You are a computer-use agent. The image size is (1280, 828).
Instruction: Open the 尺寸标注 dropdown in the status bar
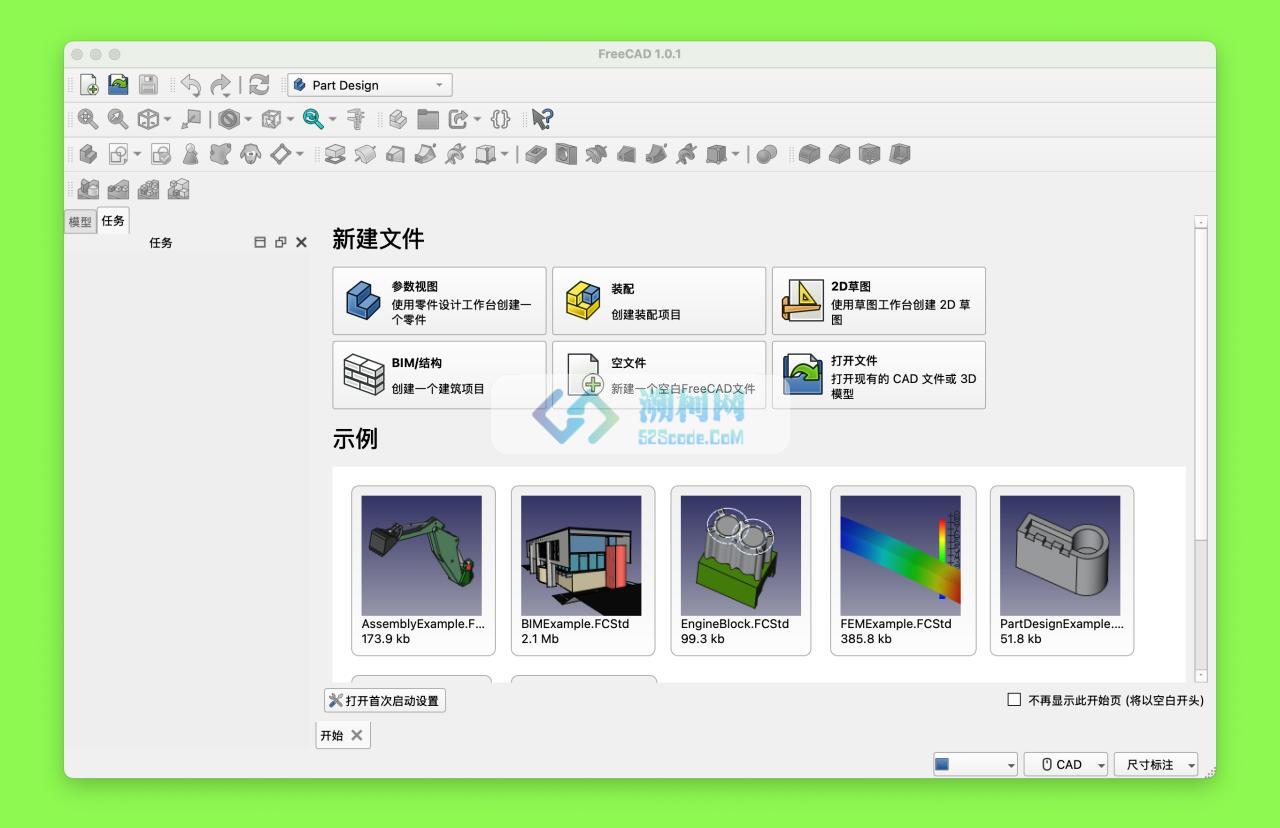tap(1156, 764)
